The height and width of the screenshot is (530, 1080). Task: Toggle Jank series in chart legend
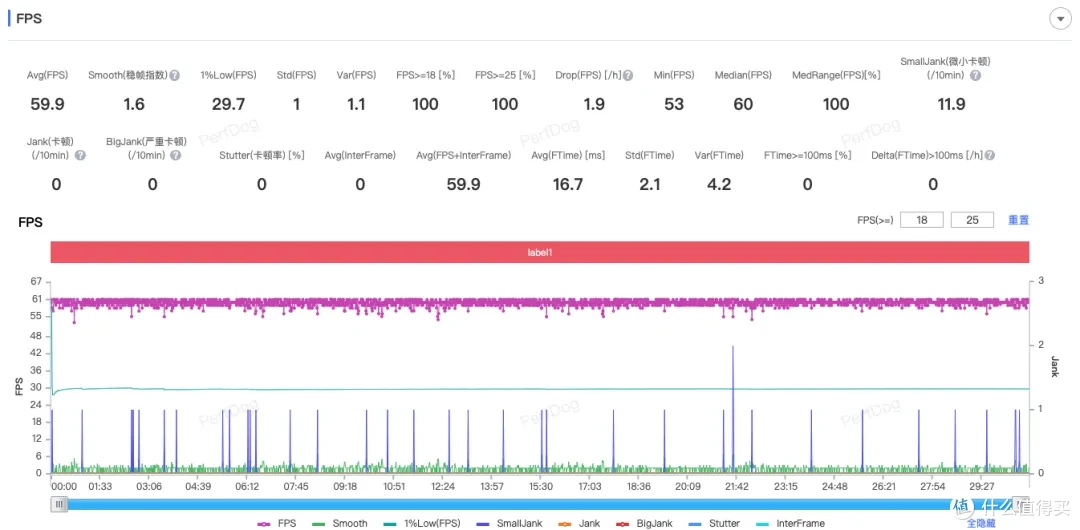(579, 523)
